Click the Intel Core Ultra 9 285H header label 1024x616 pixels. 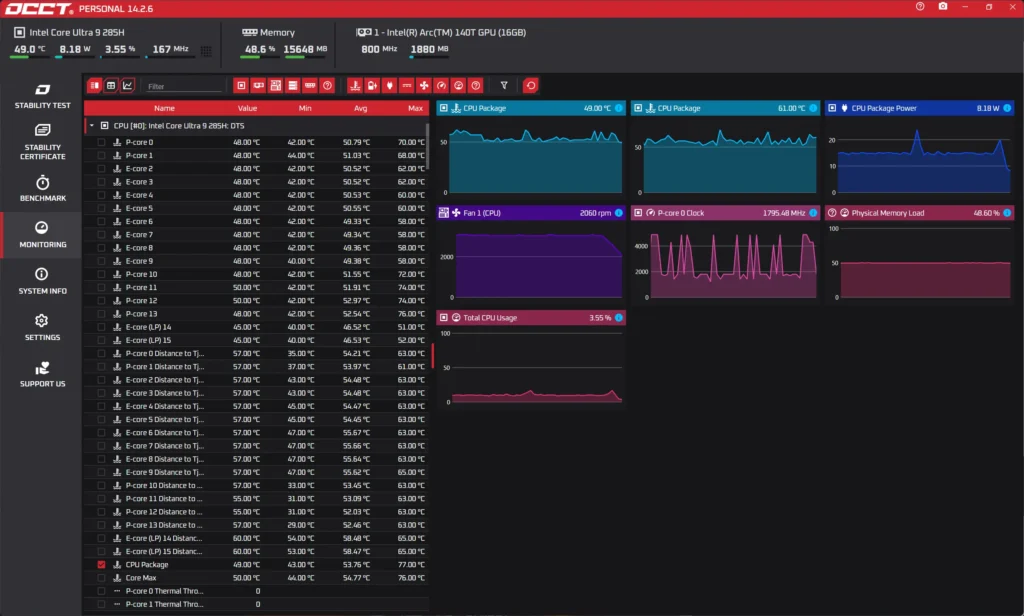pos(76,32)
